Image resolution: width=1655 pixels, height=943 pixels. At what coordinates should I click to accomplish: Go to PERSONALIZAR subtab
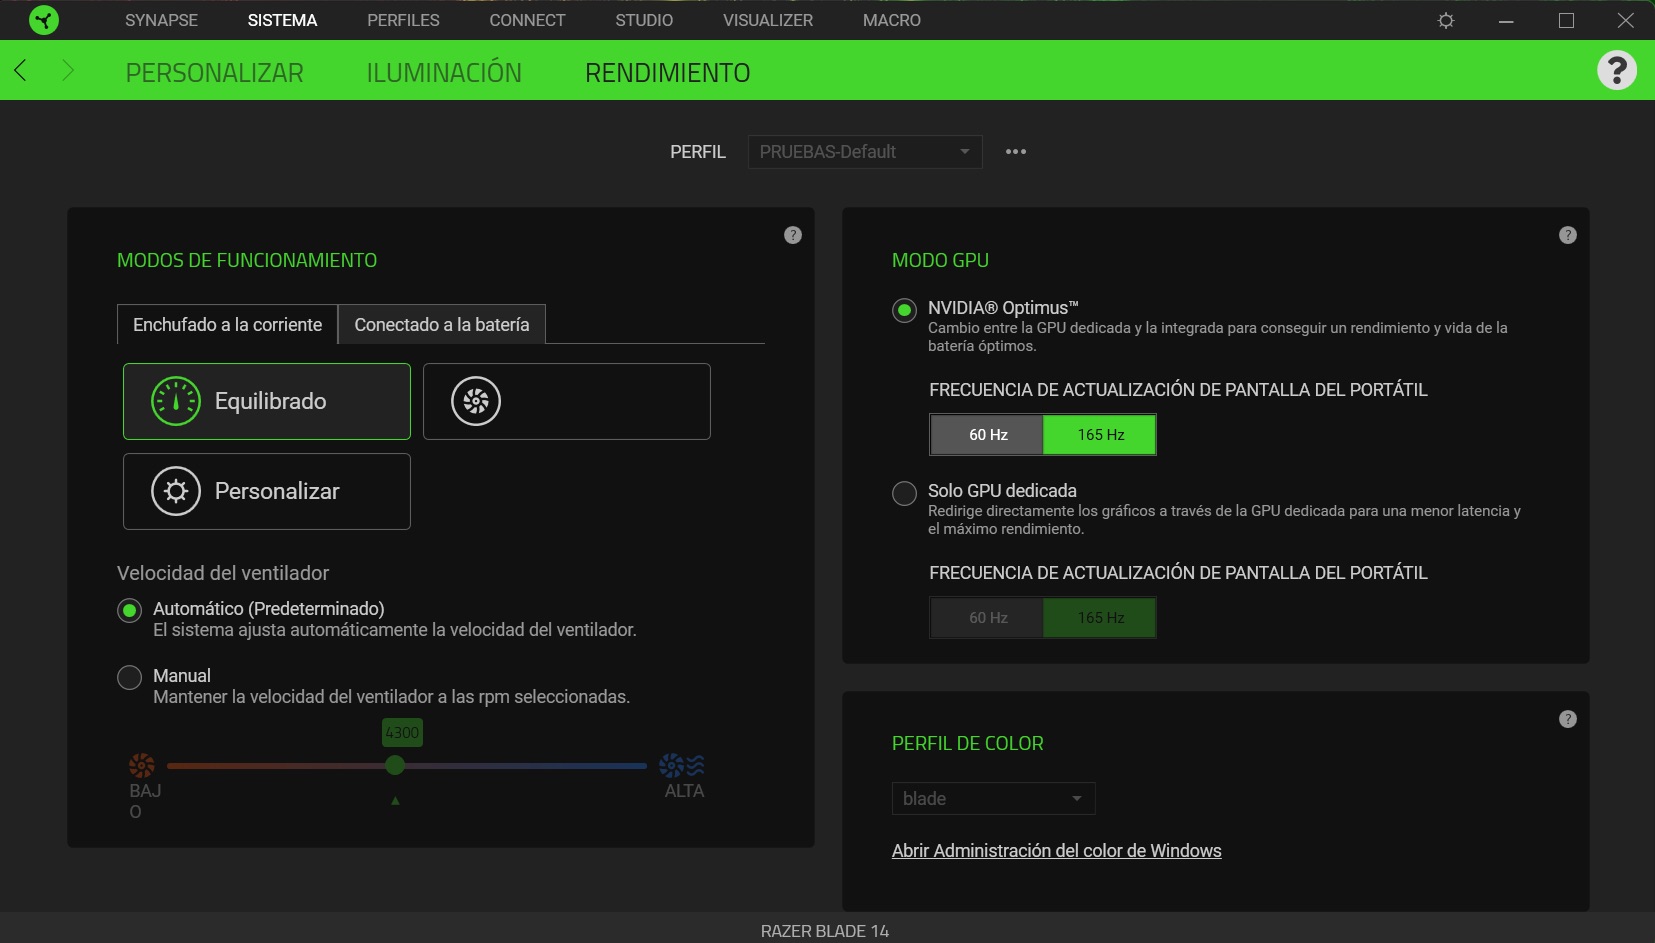pos(214,73)
